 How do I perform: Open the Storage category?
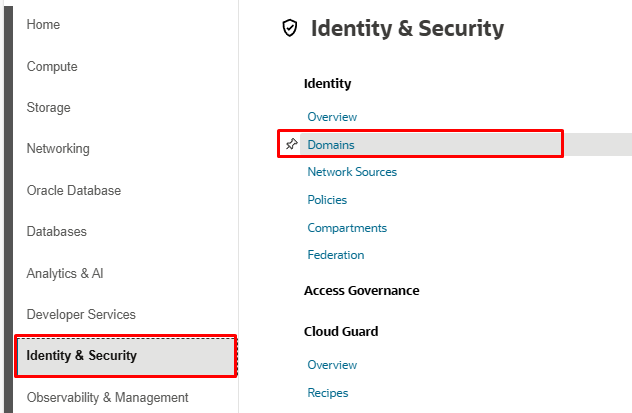coord(48,108)
